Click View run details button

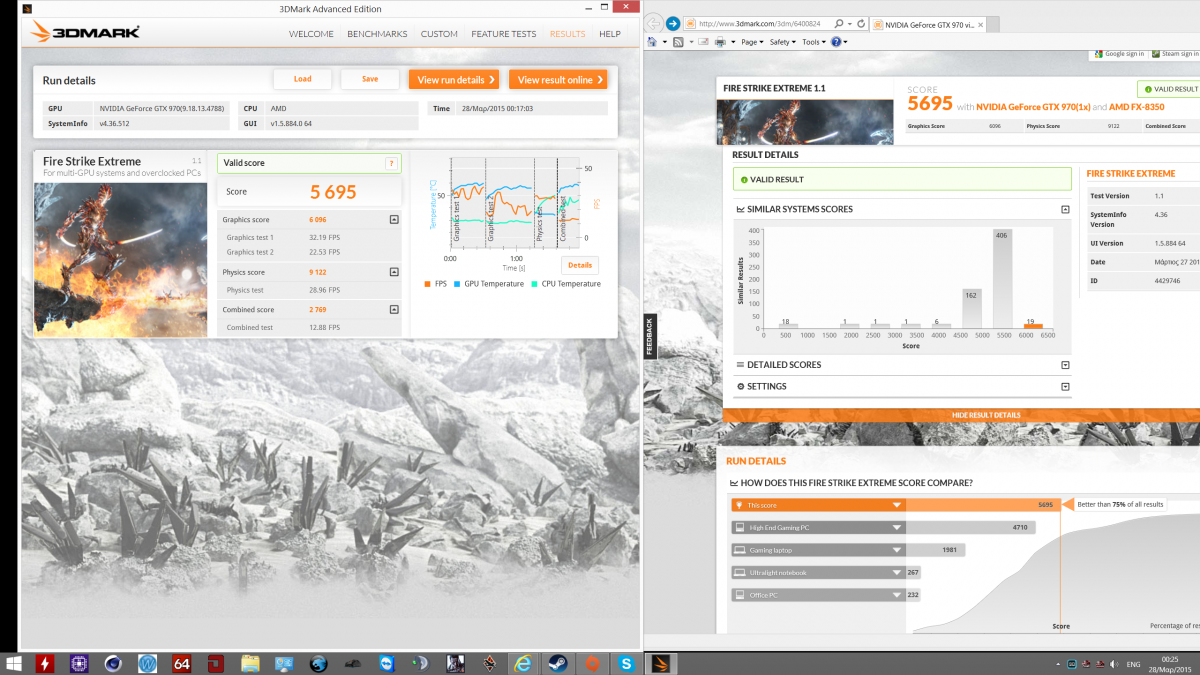453,80
